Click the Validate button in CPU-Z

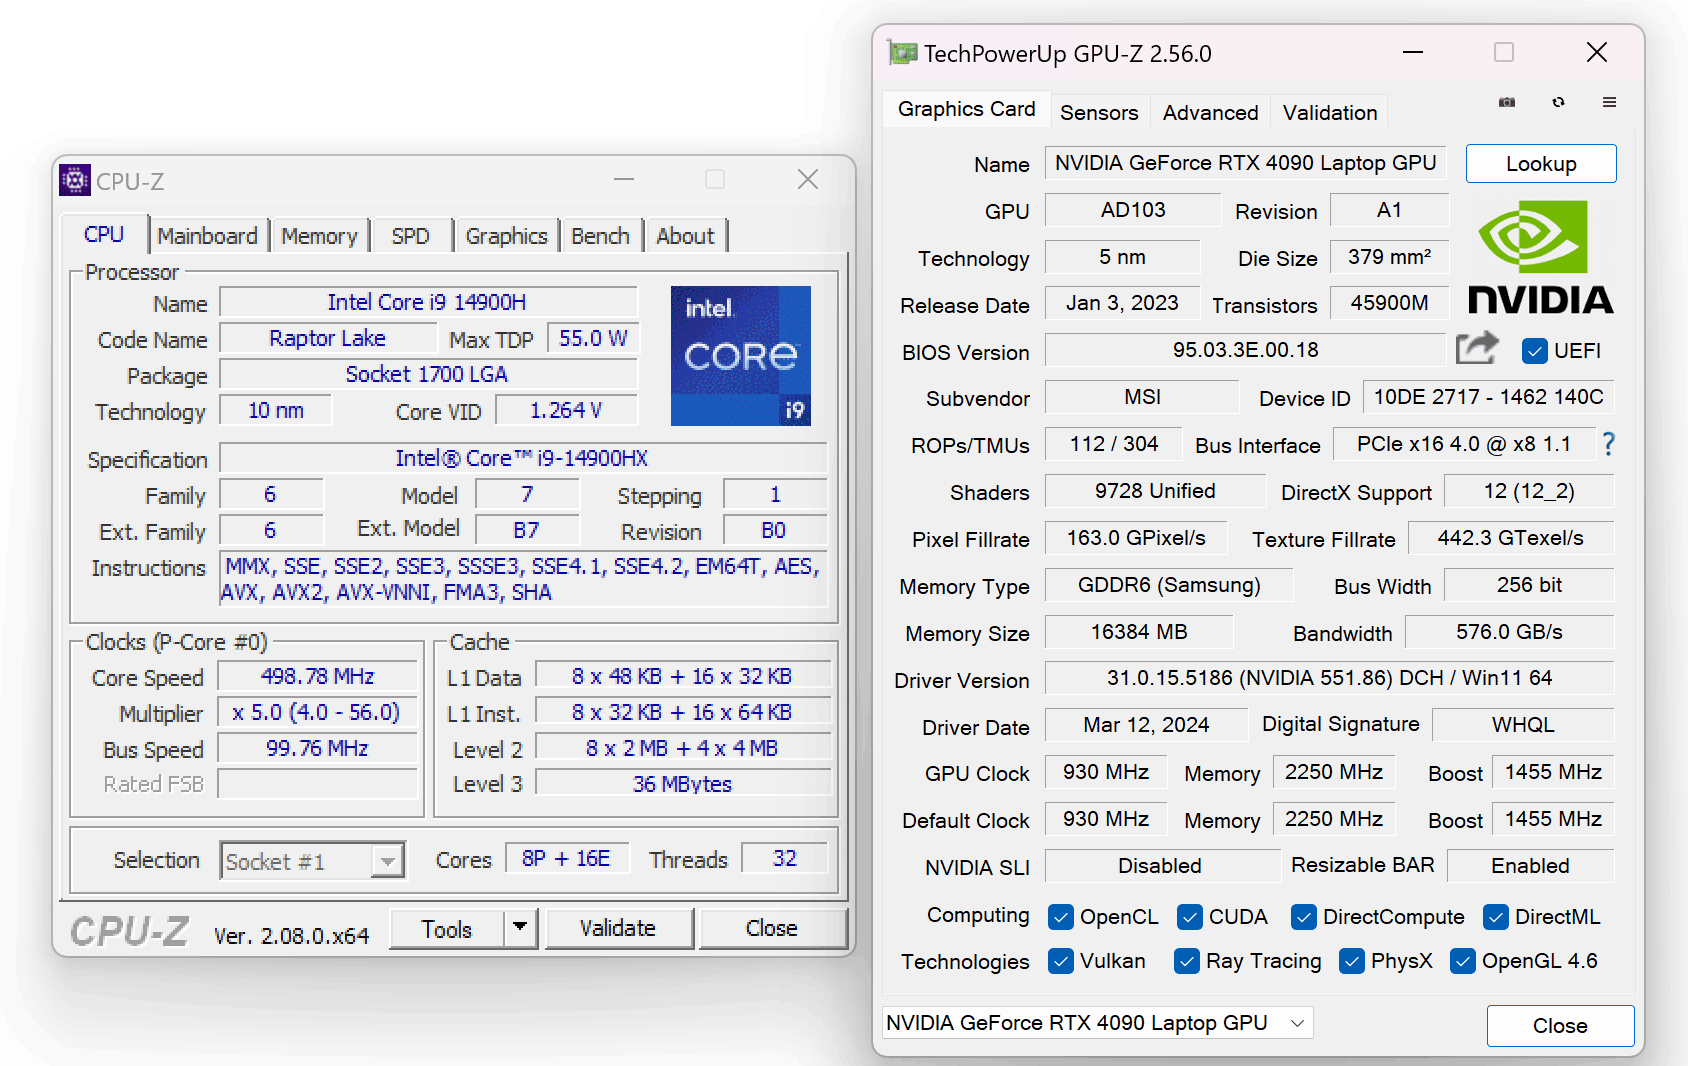618,928
